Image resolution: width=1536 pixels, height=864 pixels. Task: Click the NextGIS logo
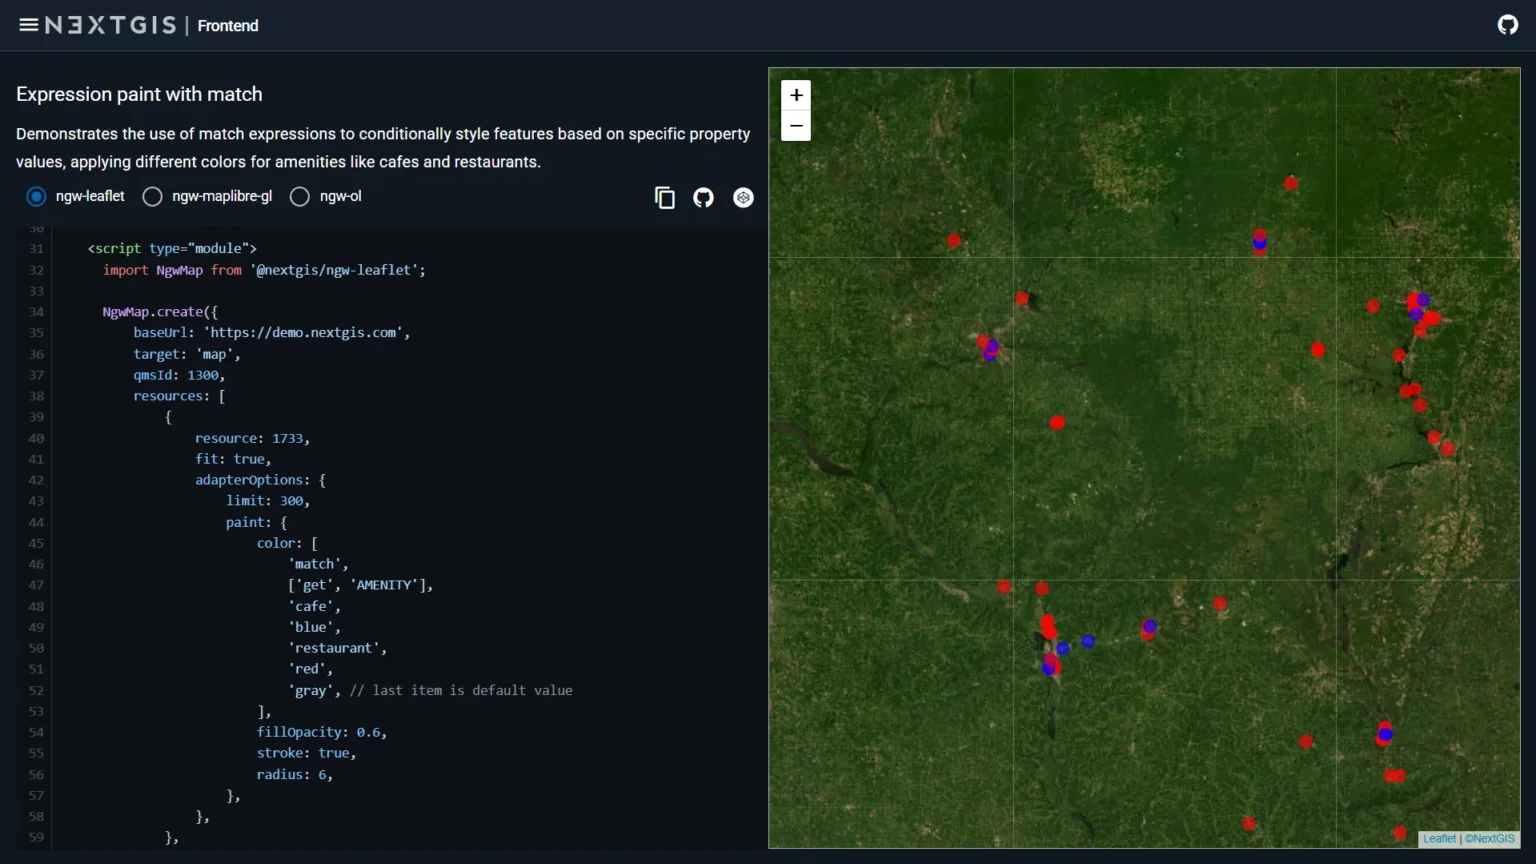[111, 25]
